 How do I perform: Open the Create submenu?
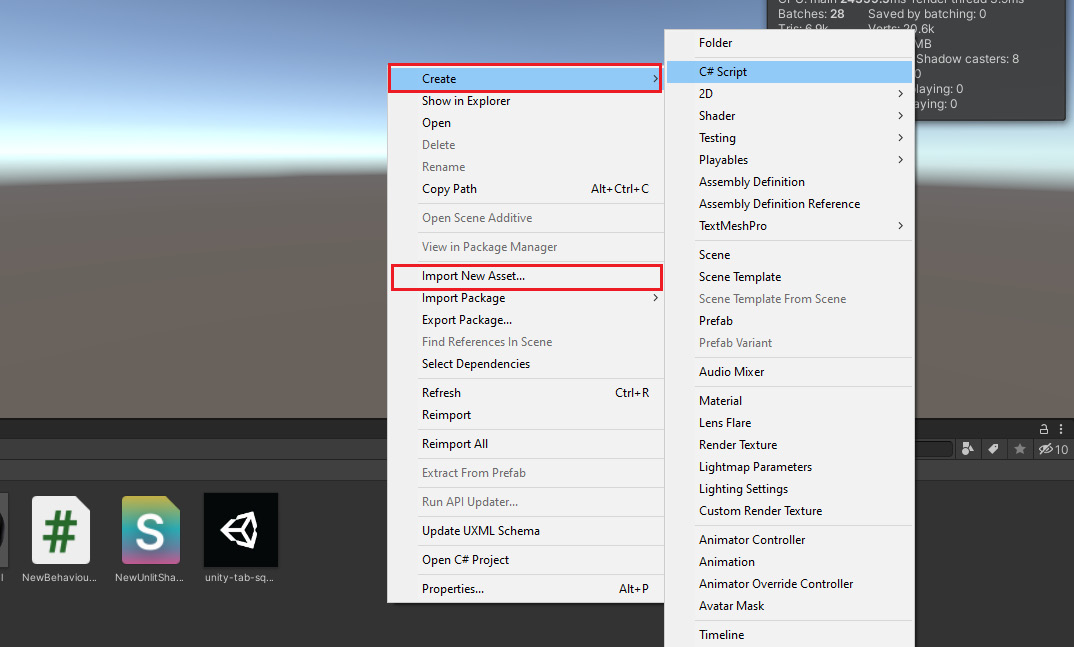525,79
